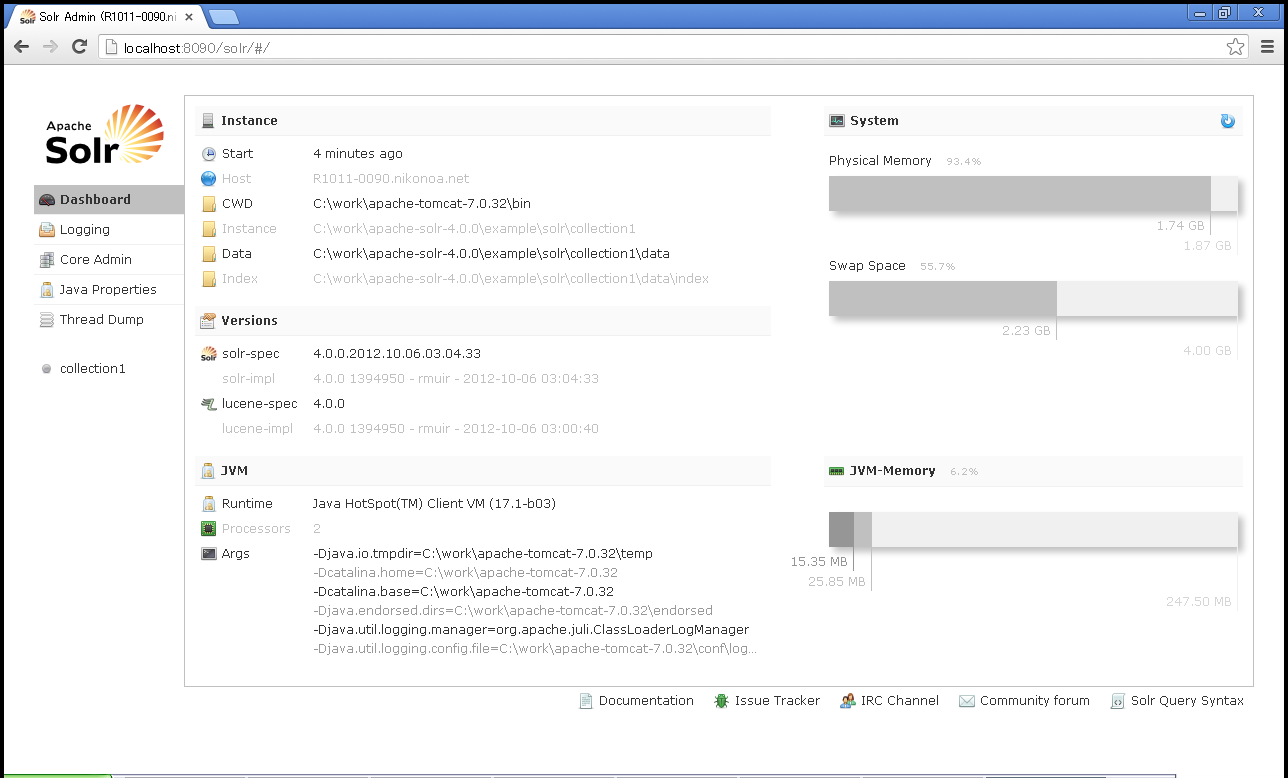This screenshot has height=778, width=1288.
Task: Click the solr-impl version string
Action: point(456,379)
